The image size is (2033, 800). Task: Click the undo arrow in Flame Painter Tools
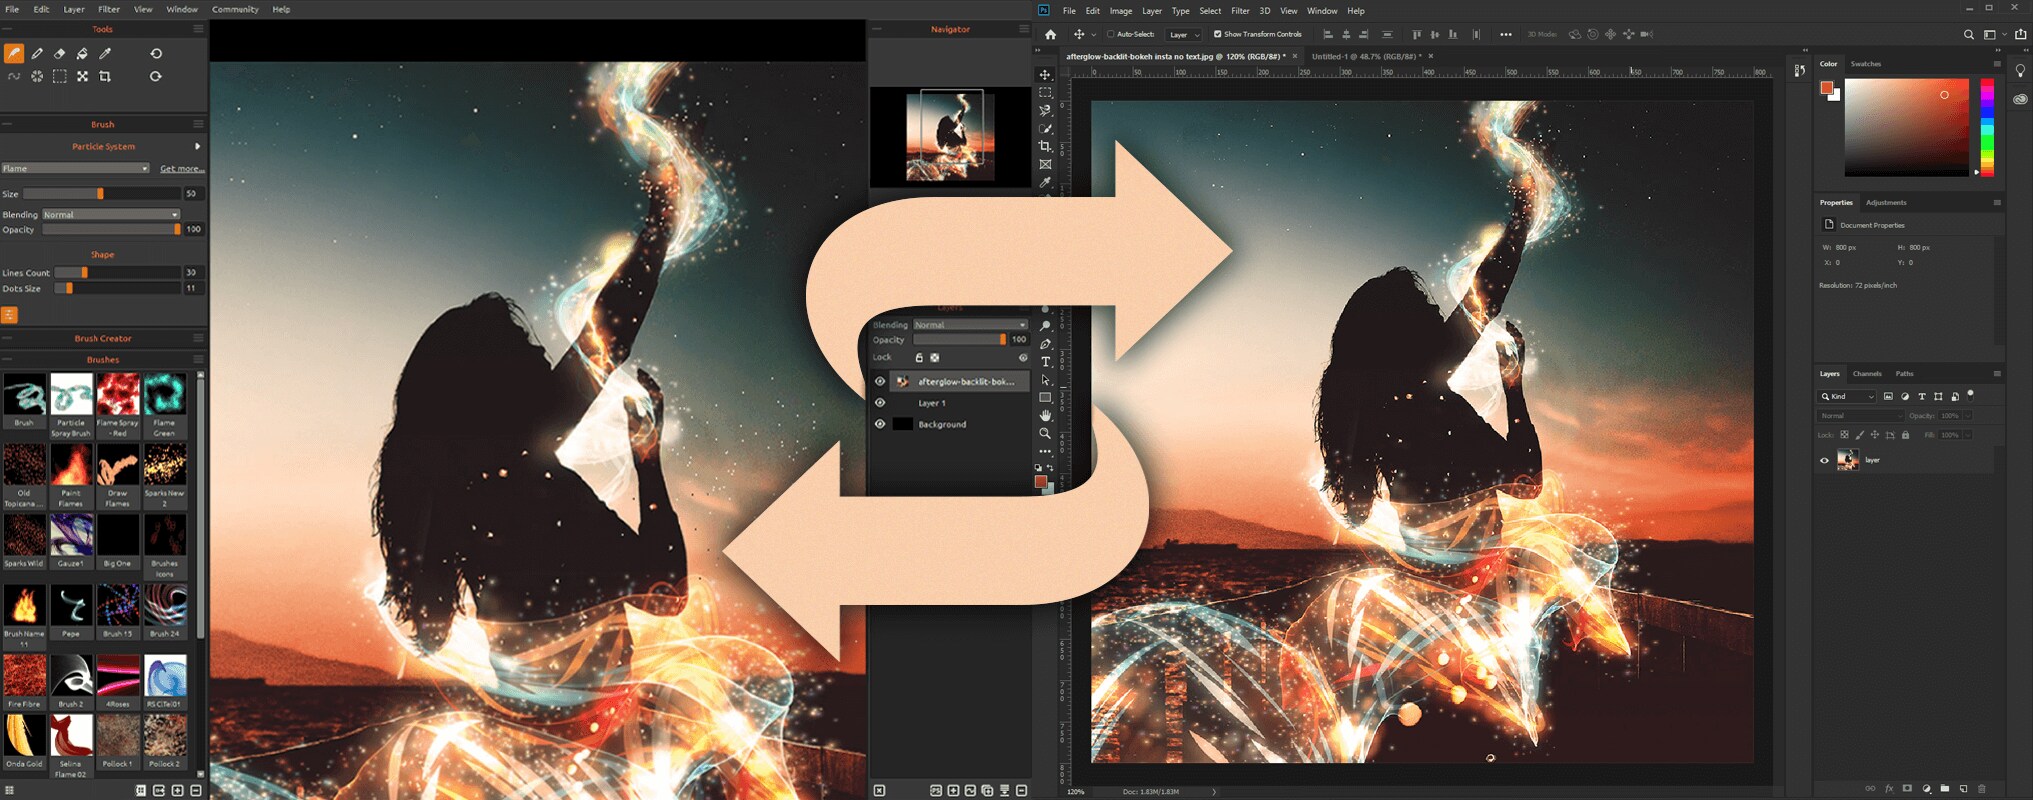click(156, 53)
